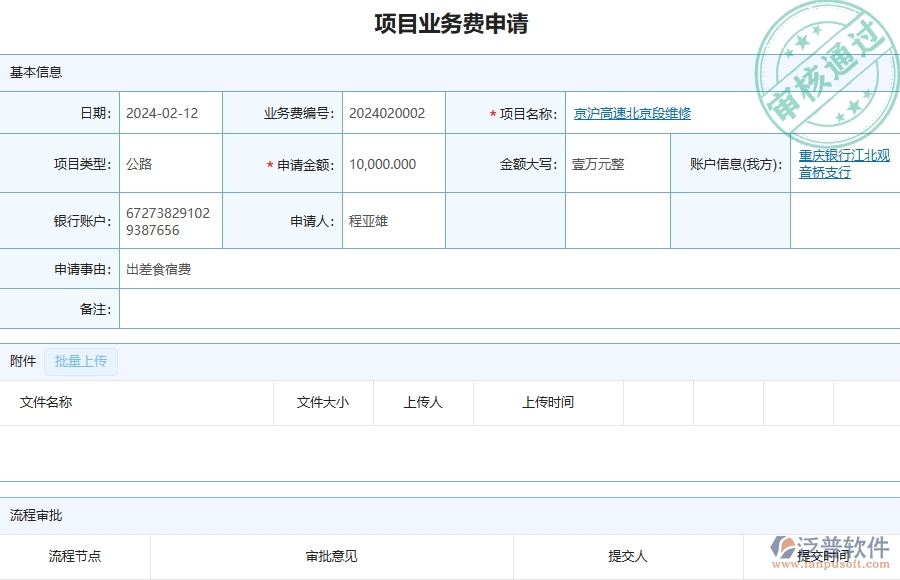The height and width of the screenshot is (580, 900).
Task: Select the 审批意见 column header
Action: click(x=330, y=557)
